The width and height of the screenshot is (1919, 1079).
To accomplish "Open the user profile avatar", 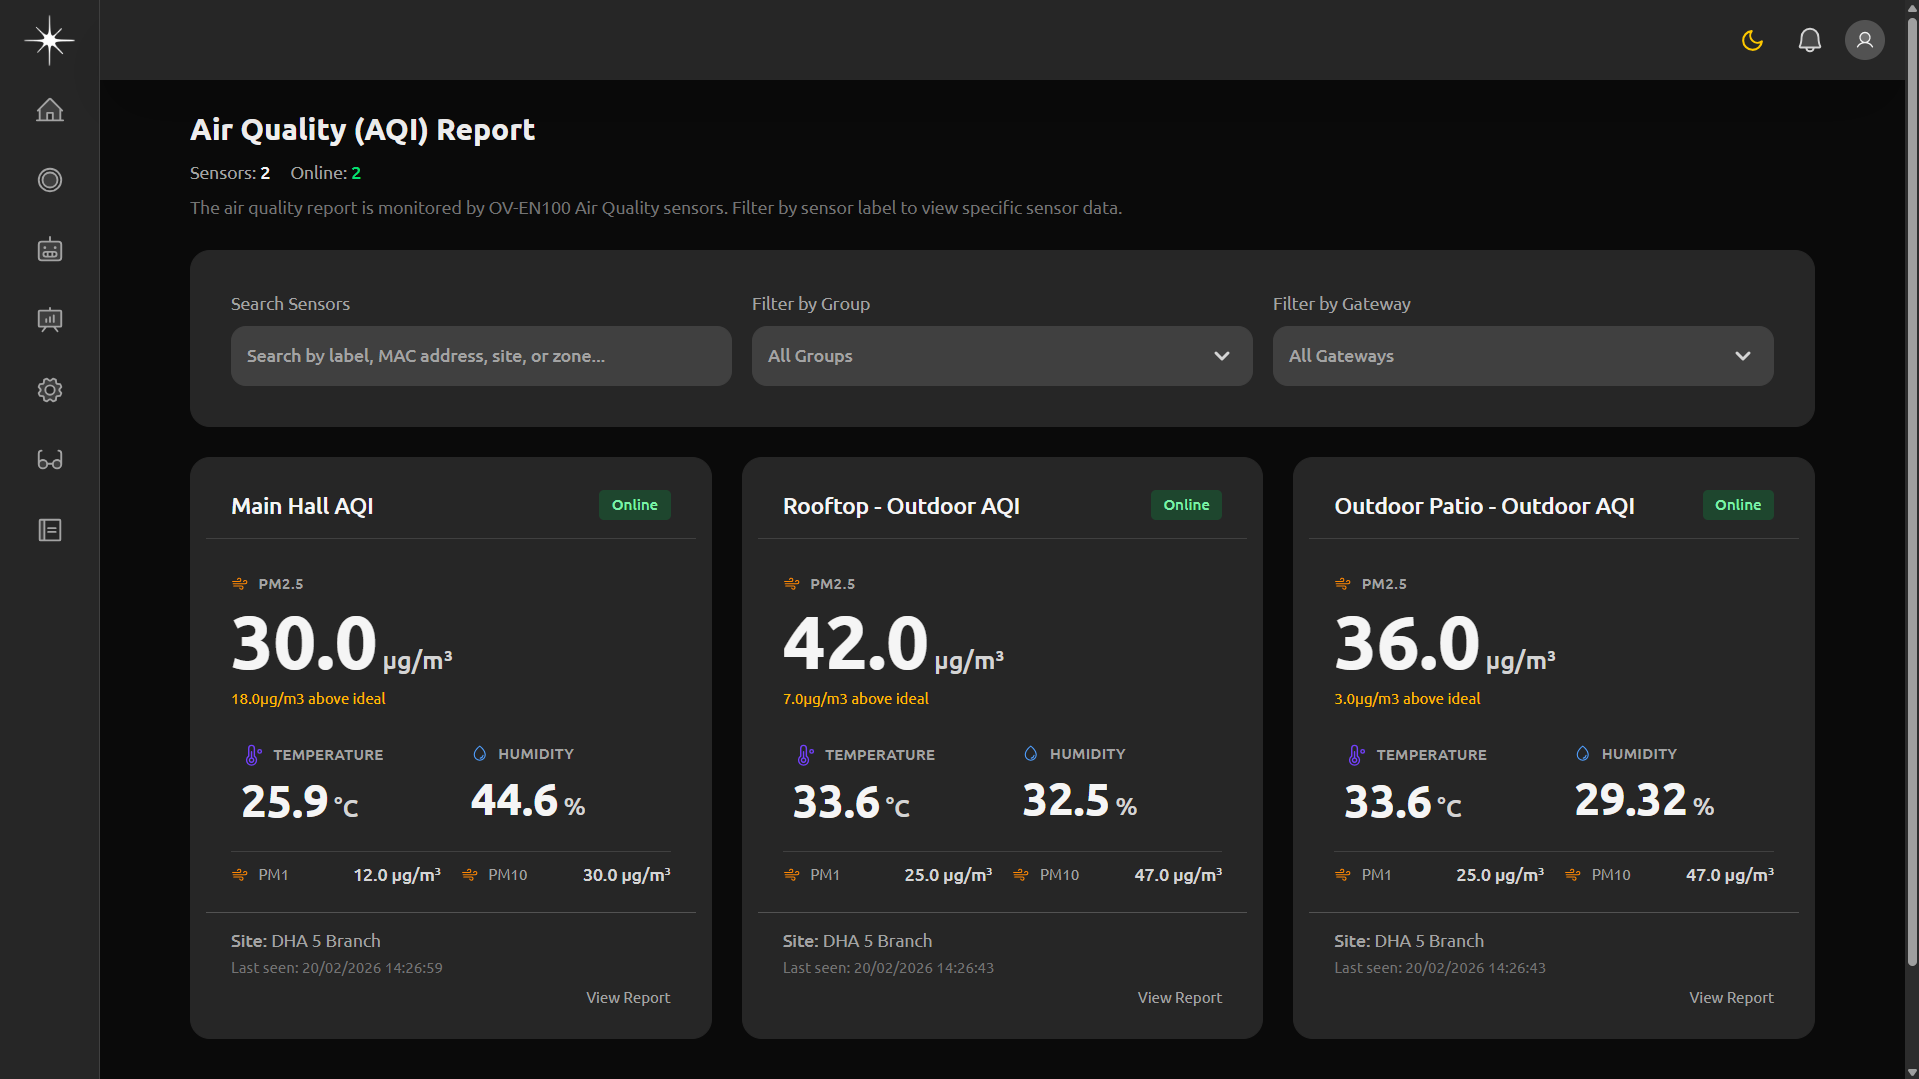I will tap(1864, 40).
